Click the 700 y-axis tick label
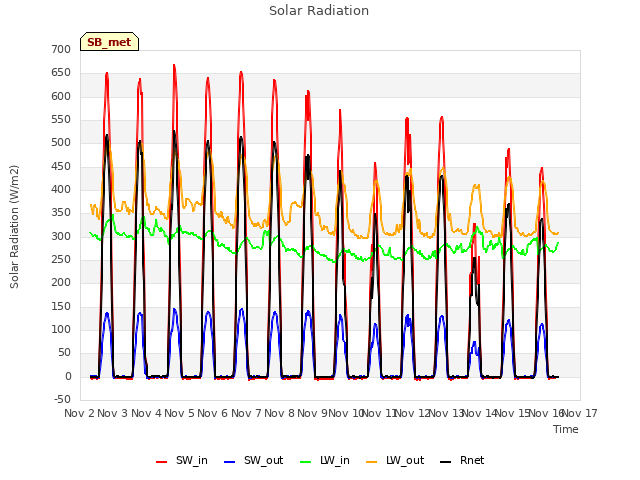The width and height of the screenshot is (640, 480). (x=61, y=49)
